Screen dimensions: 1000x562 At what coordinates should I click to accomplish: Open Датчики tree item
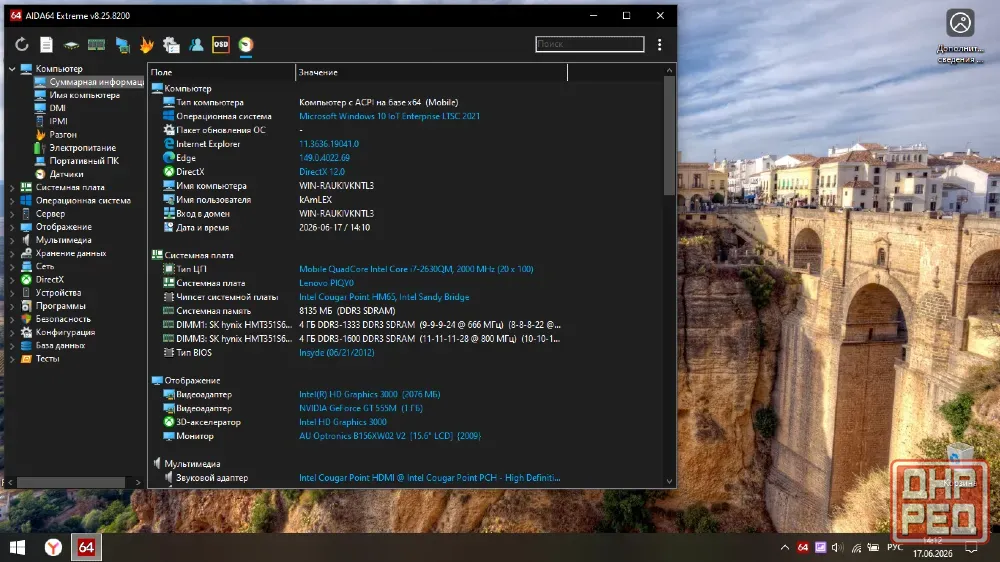pos(66,174)
